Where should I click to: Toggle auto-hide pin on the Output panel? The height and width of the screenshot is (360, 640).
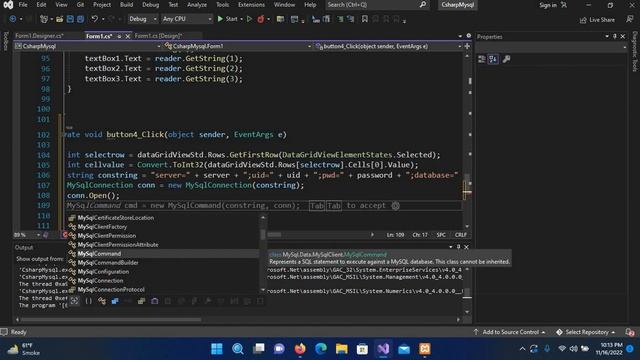coord(458,247)
